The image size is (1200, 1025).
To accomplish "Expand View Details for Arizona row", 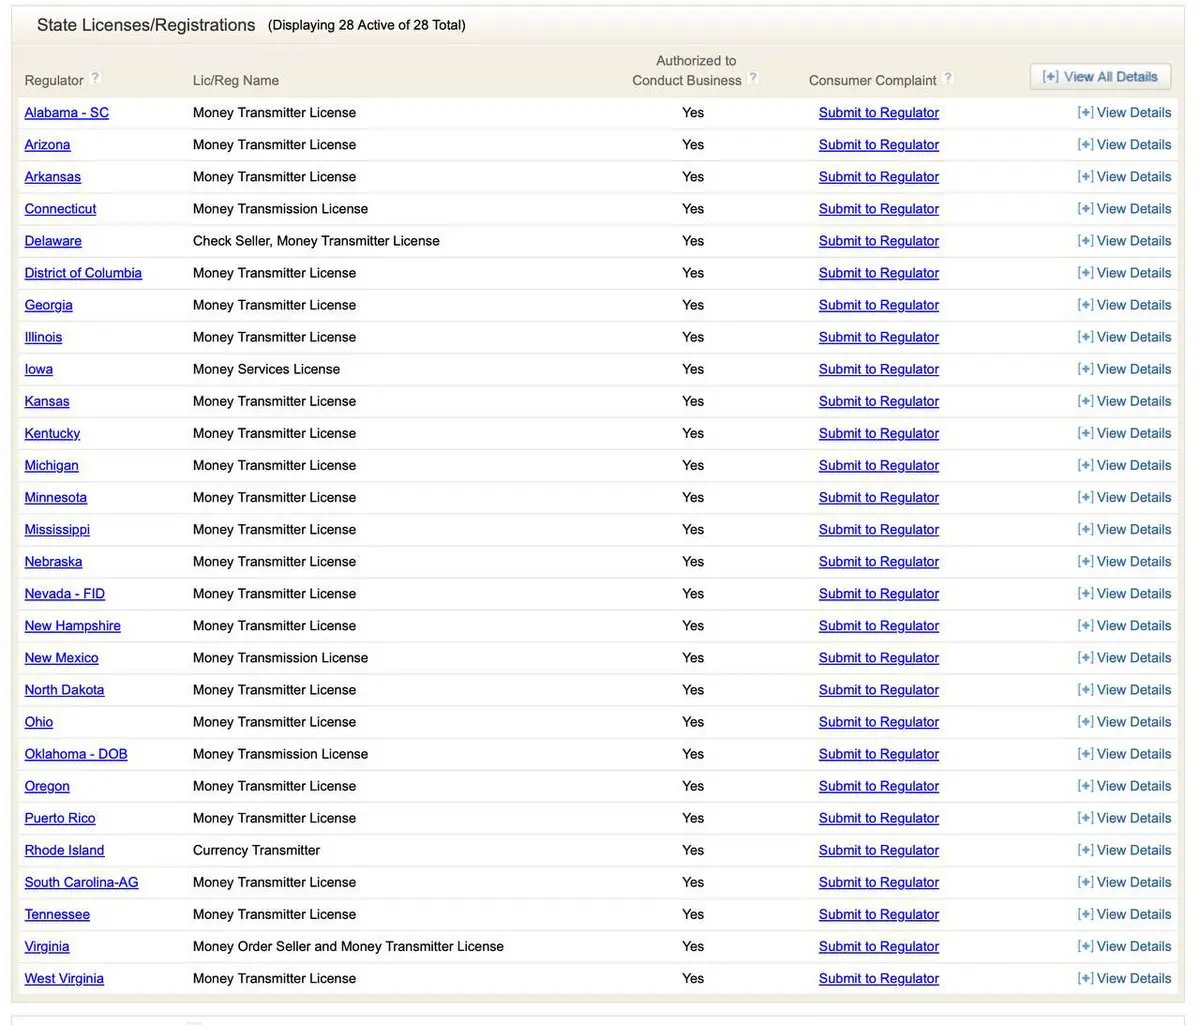I will pyautogui.click(x=1124, y=145).
